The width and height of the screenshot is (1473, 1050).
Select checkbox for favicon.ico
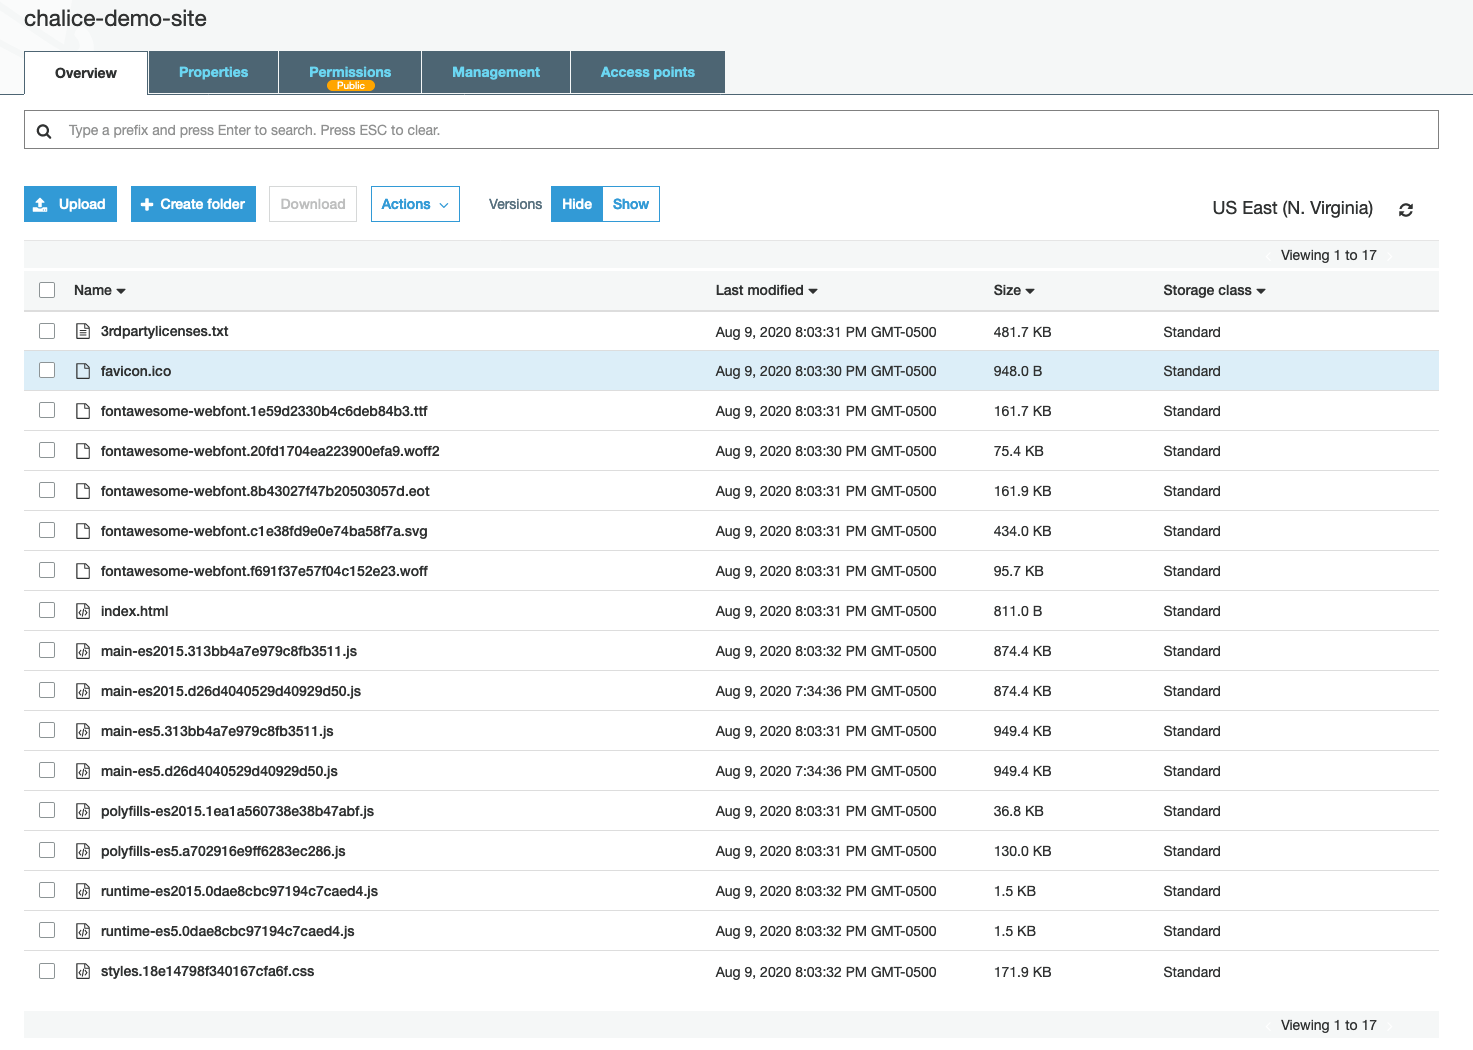pyautogui.click(x=47, y=370)
